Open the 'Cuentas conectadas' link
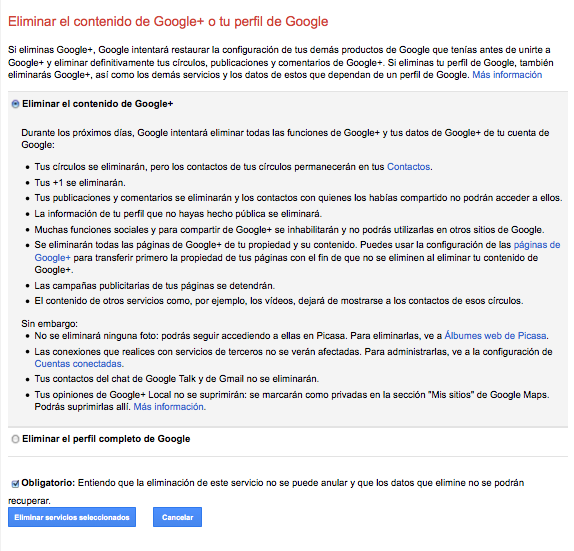Viewport: 574px width, 551px height. 79,364
